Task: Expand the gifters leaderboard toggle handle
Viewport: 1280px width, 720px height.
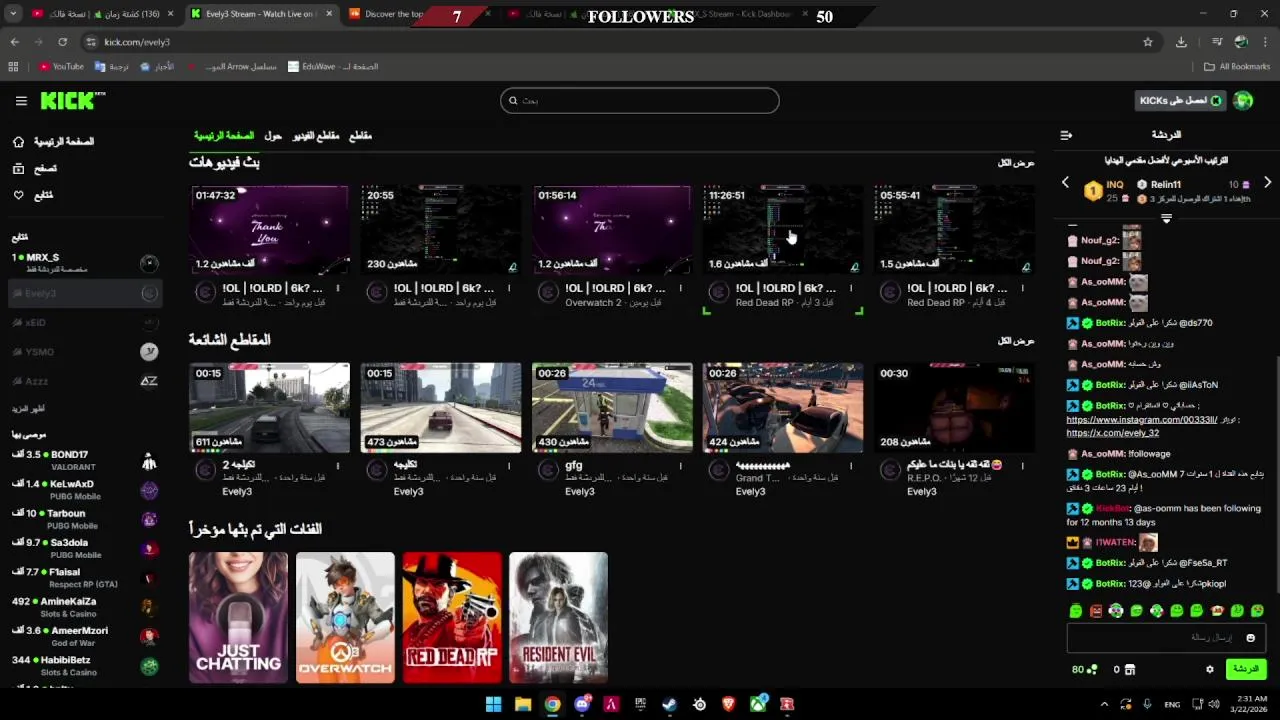Action: pos(1166,218)
